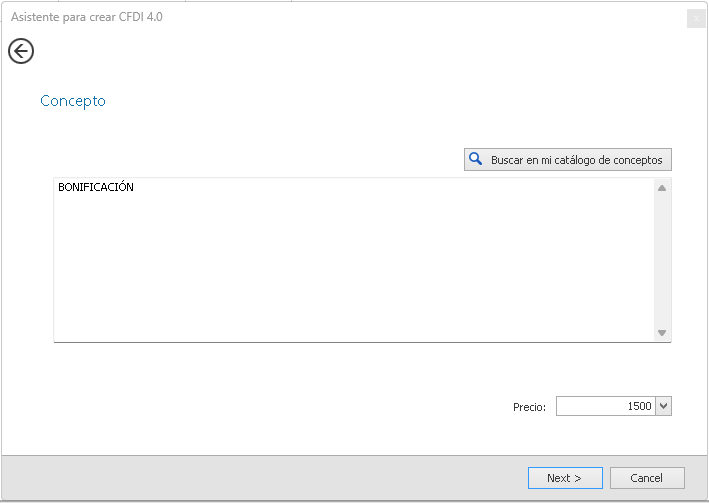709x503 pixels.
Task: Click the Precio field showing 1500
Action: coord(606,406)
